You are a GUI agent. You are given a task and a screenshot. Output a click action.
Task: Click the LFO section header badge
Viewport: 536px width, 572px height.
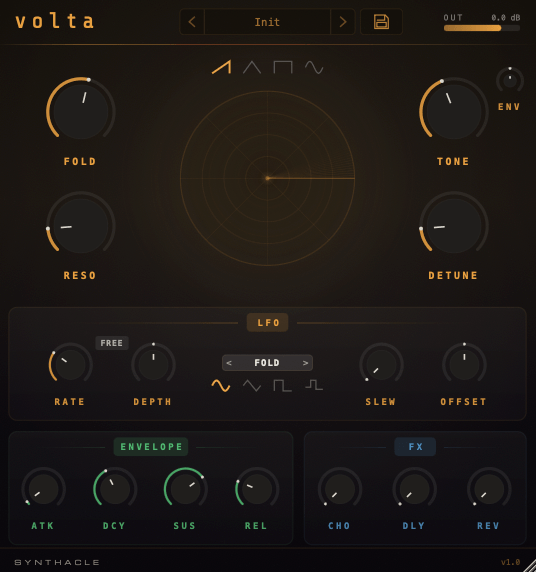[x=267, y=322]
